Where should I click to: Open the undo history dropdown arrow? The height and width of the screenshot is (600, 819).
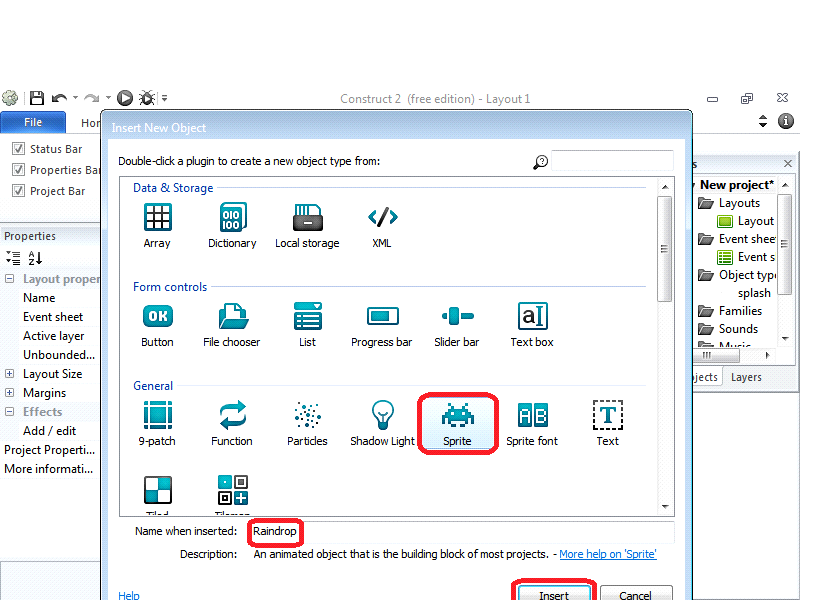tap(75, 98)
